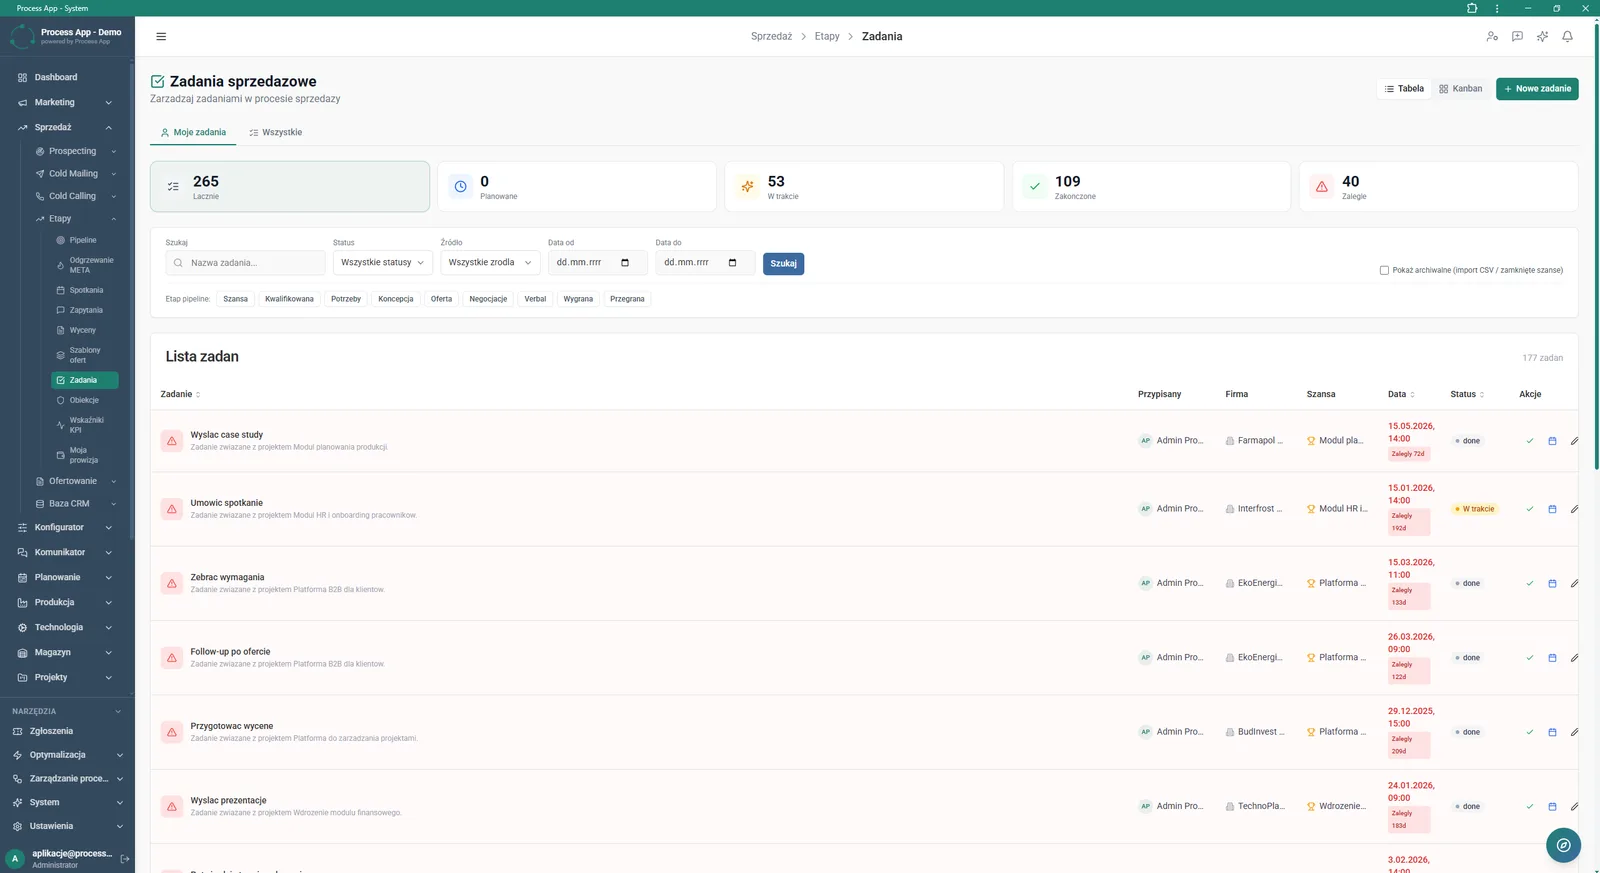Filter by Oferta pipeline stage chip

click(x=441, y=299)
